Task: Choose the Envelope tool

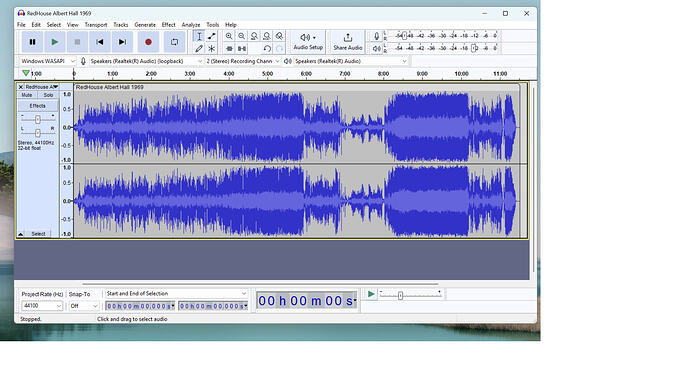Action: [212, 36]
